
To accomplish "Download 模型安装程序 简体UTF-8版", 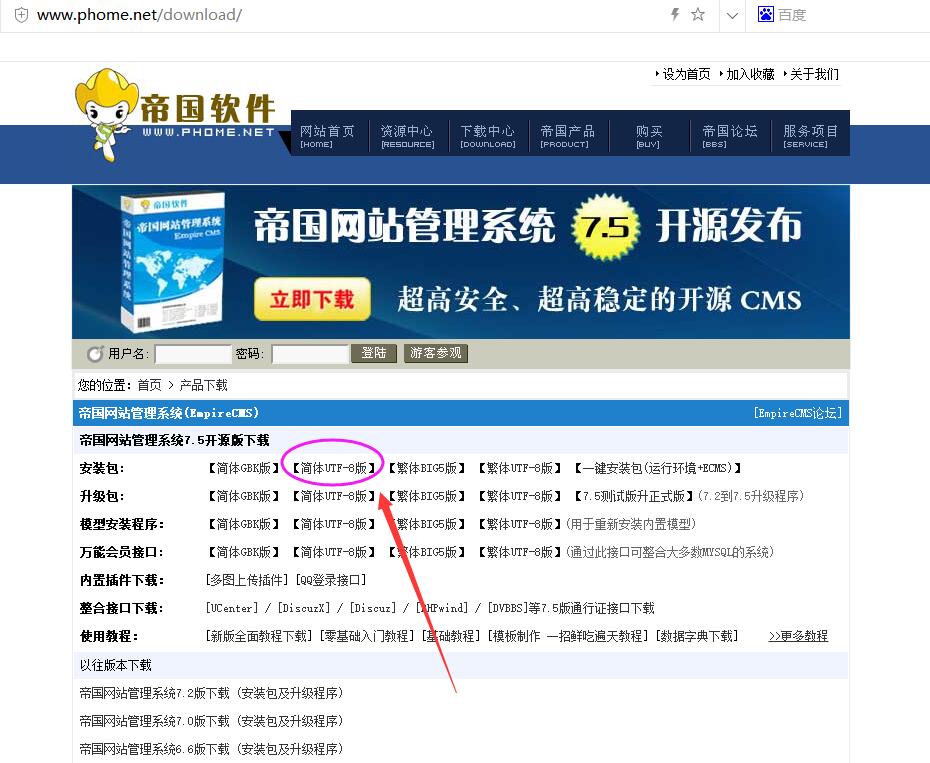I will coord(334,524).
